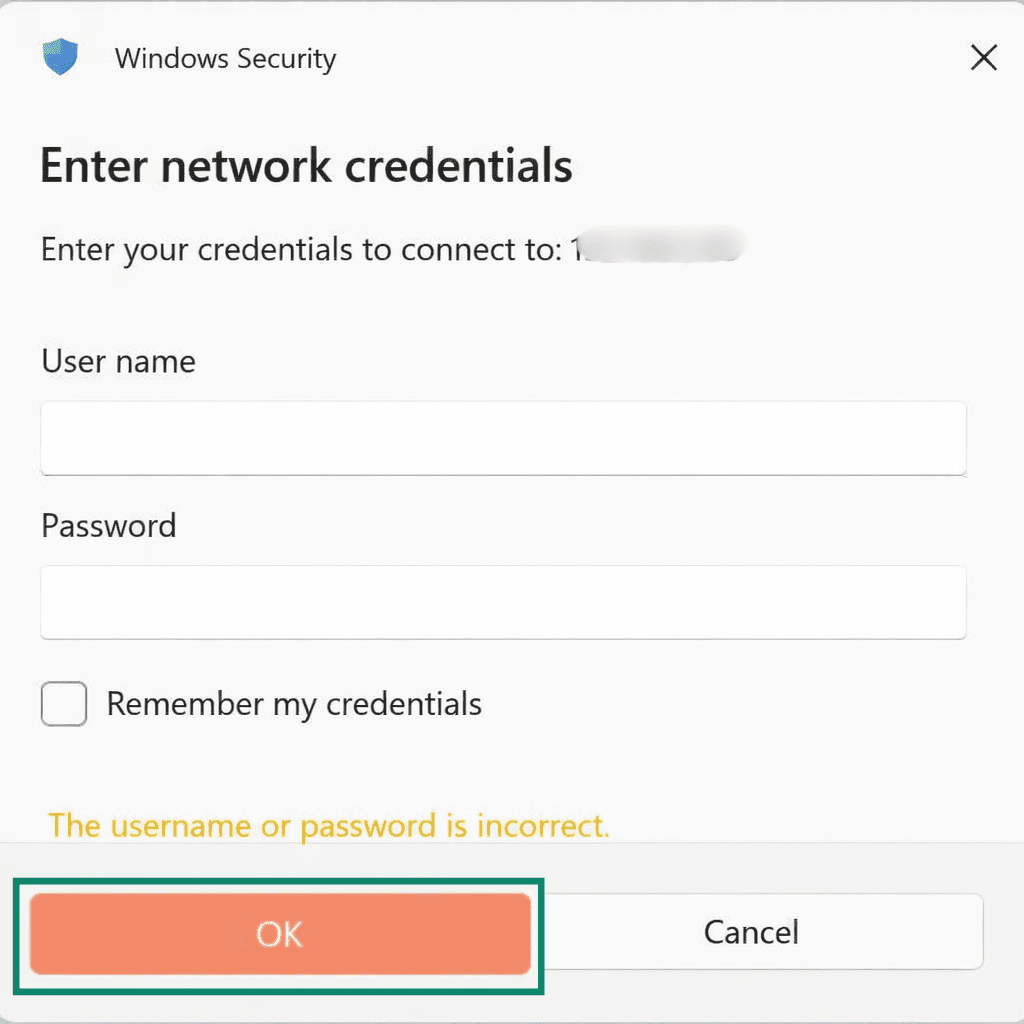Click the blue Windows Security shield icon
This screenshot has width=1024, height=1024.
click(x=60, y=57)
